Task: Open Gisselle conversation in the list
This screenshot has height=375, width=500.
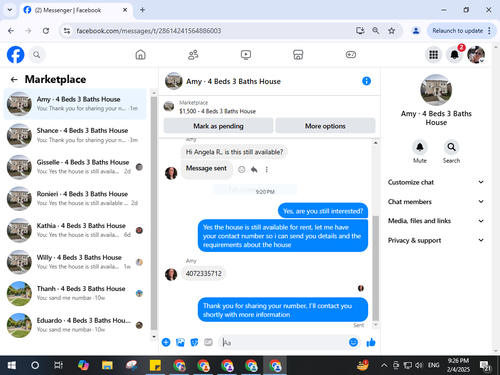Action: pyautogui.click(x=75, y=167)
